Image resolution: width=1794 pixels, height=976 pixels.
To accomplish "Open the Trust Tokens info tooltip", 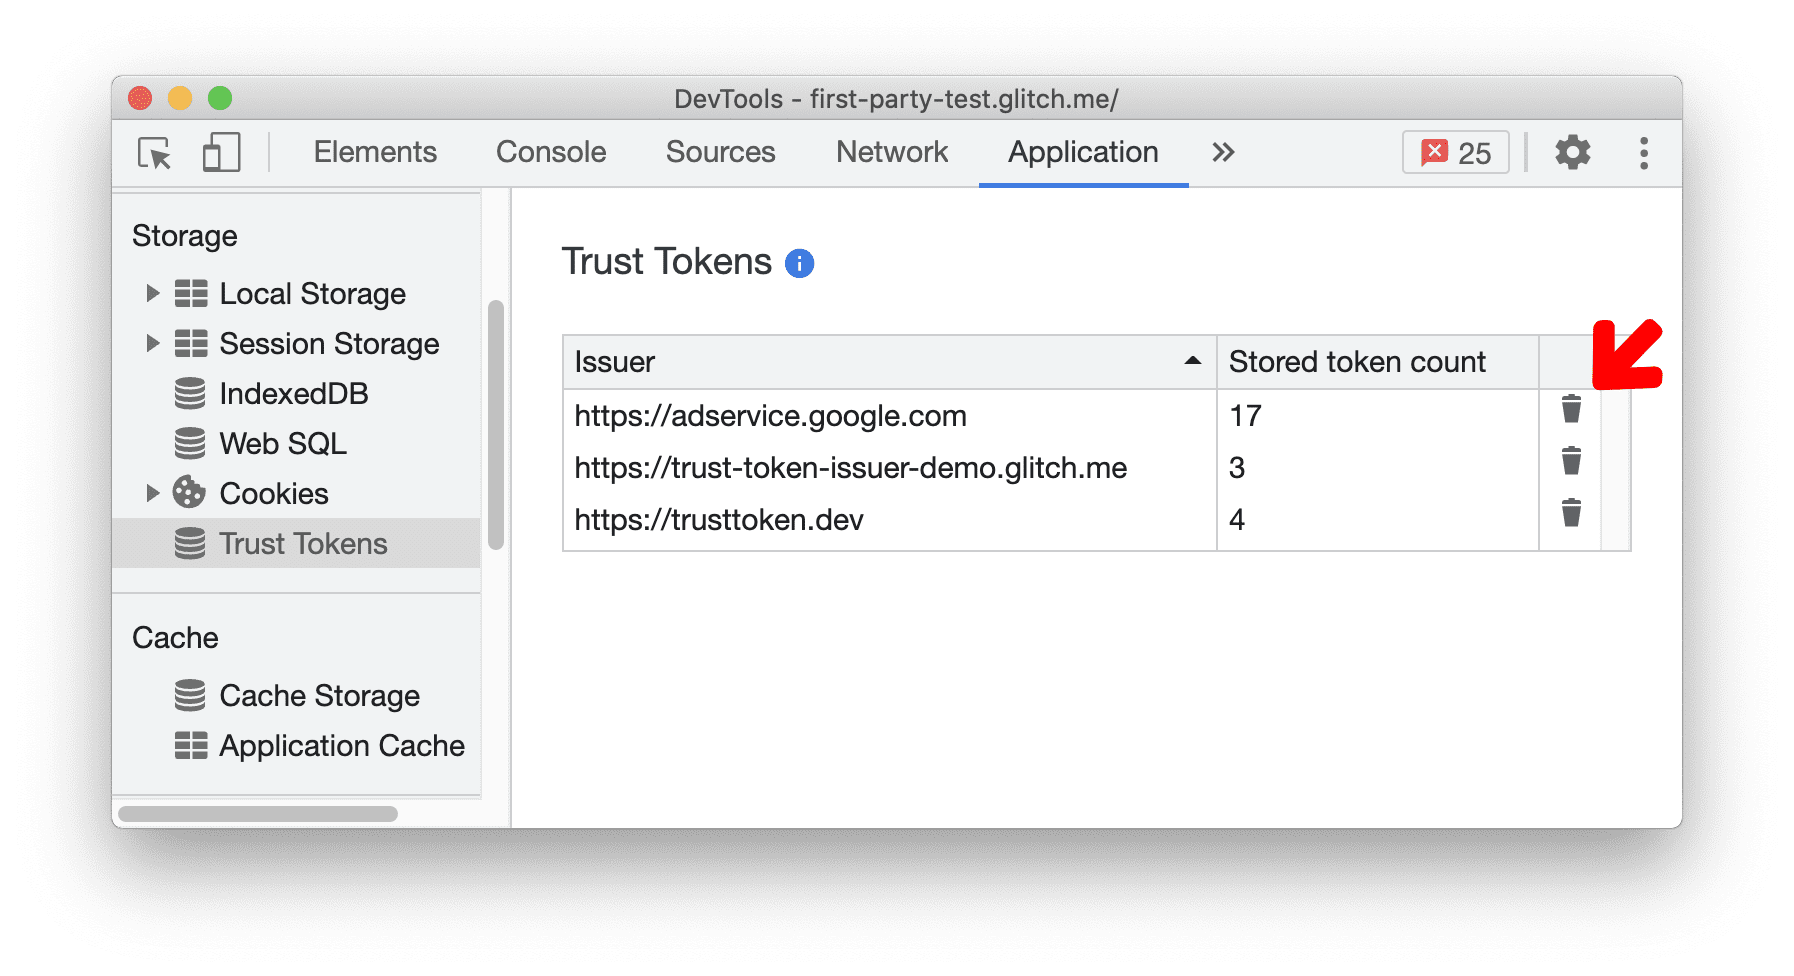I will click(797, 263).
